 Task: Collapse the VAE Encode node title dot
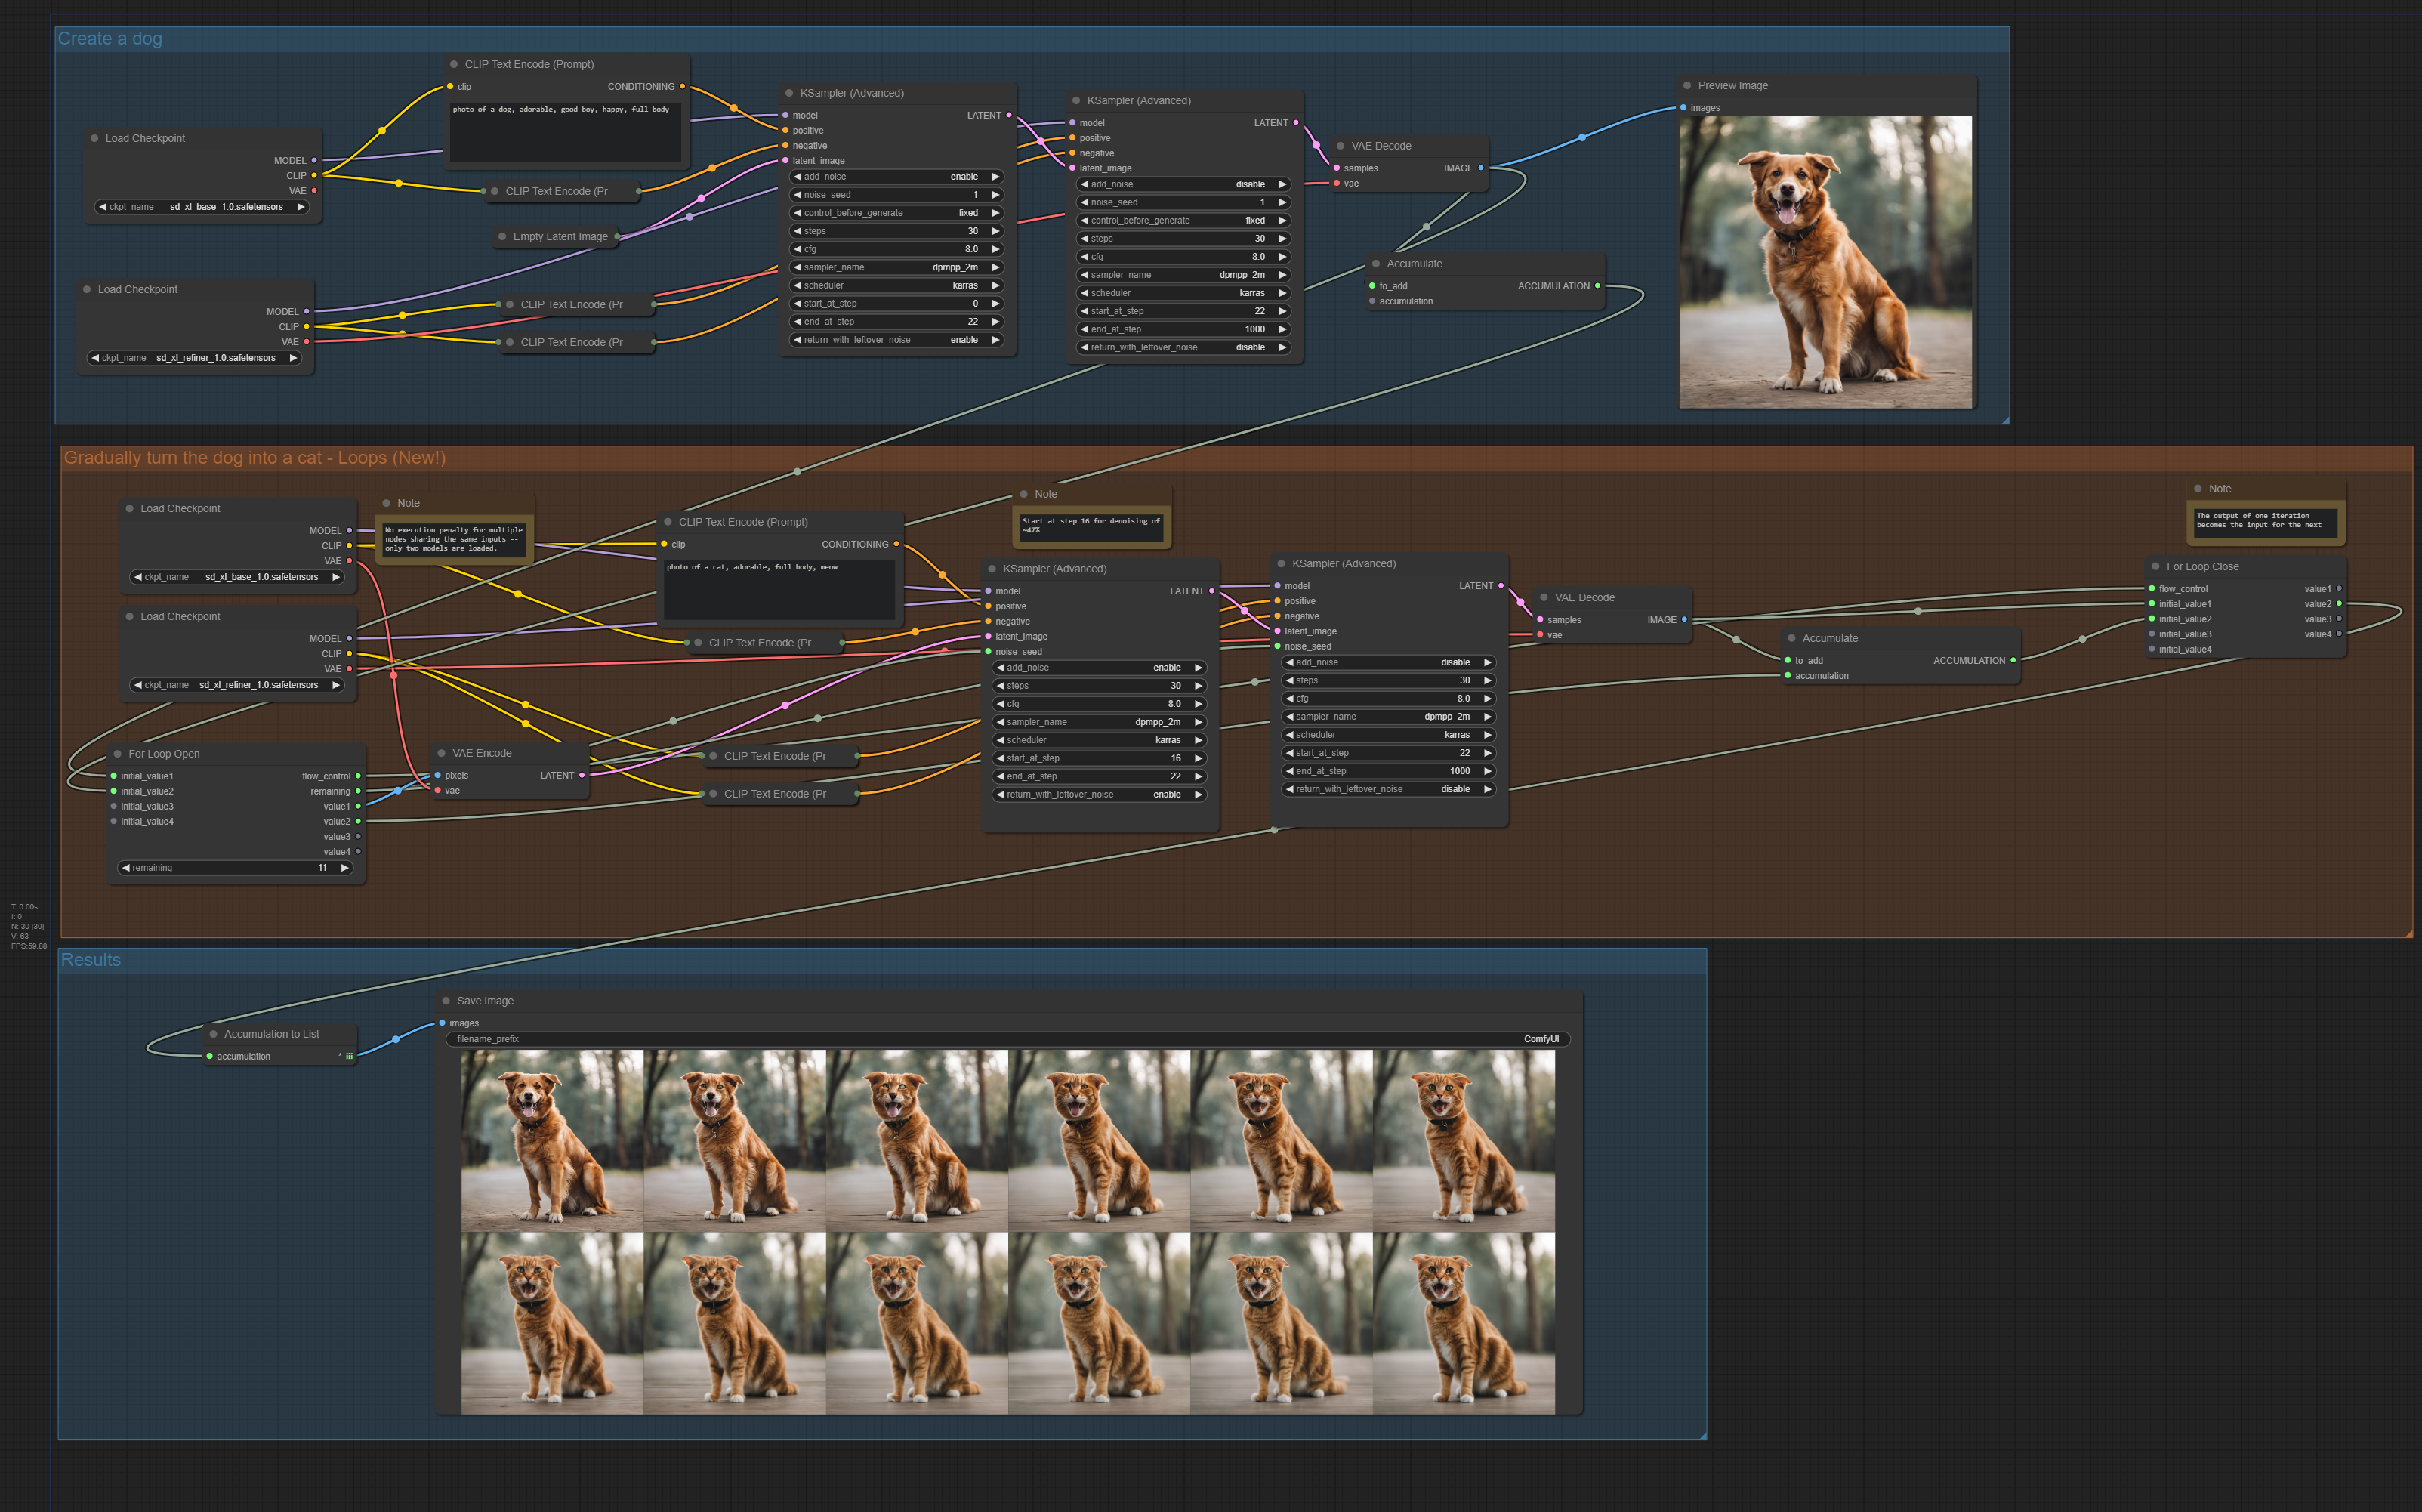click(441, 753)
